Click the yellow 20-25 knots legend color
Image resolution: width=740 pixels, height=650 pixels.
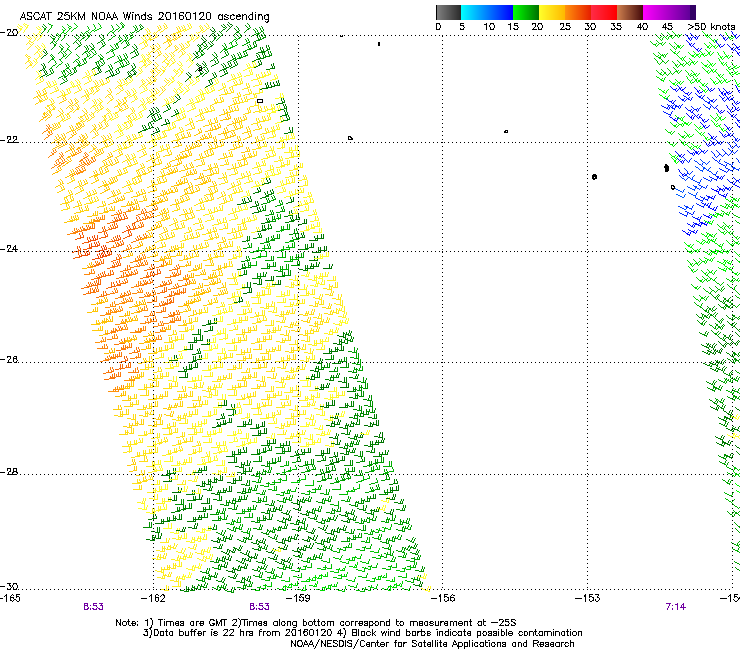[x=552, y=12]
